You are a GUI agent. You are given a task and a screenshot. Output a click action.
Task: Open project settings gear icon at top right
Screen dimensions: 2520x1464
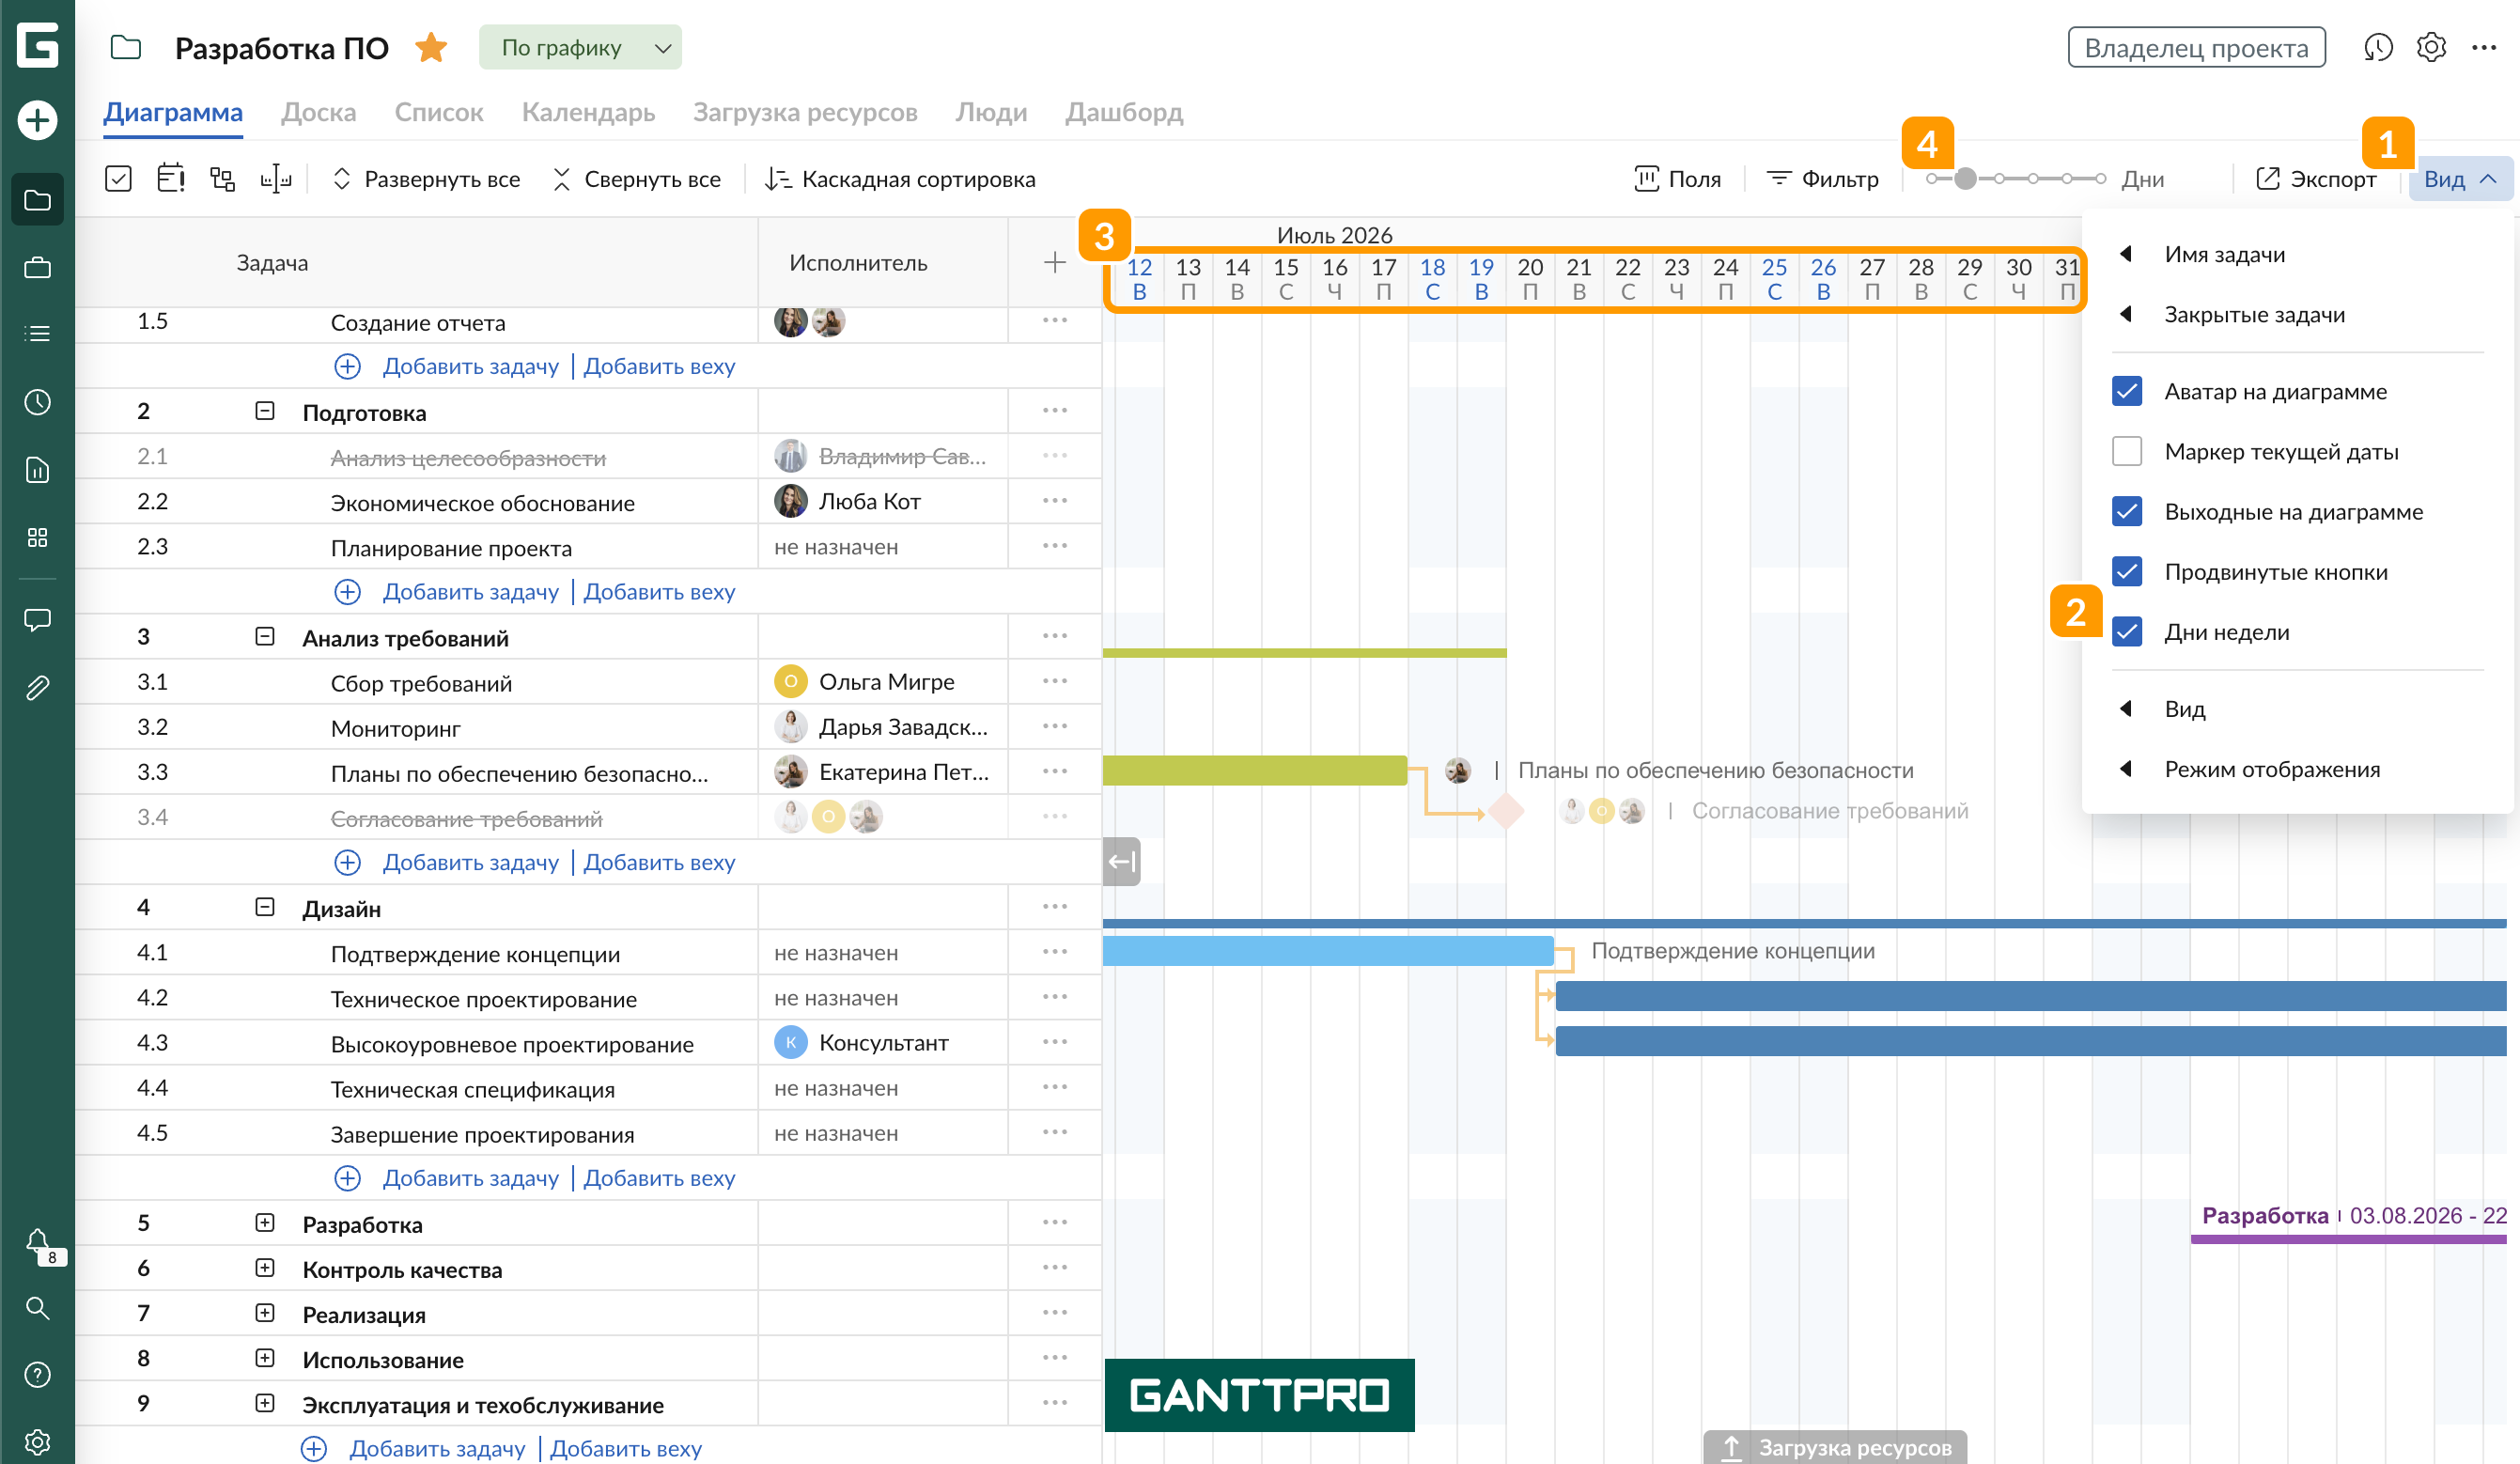tap(2431, 47)
